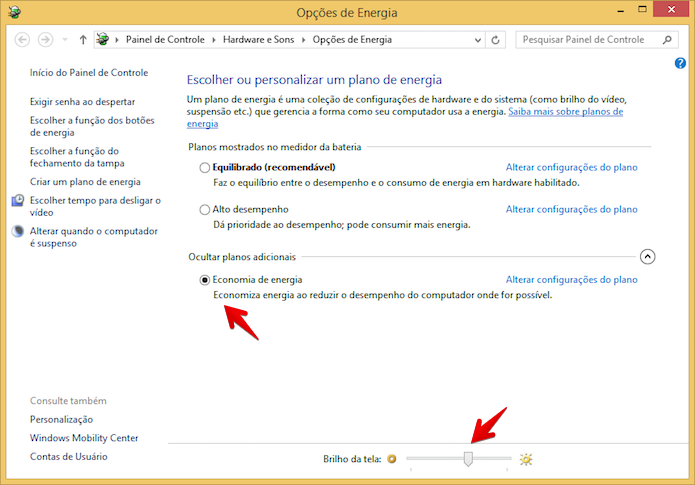This screenshot has width=695, height=485.
Task: Open Contas de Usuário link
Action: click(69, 457)
